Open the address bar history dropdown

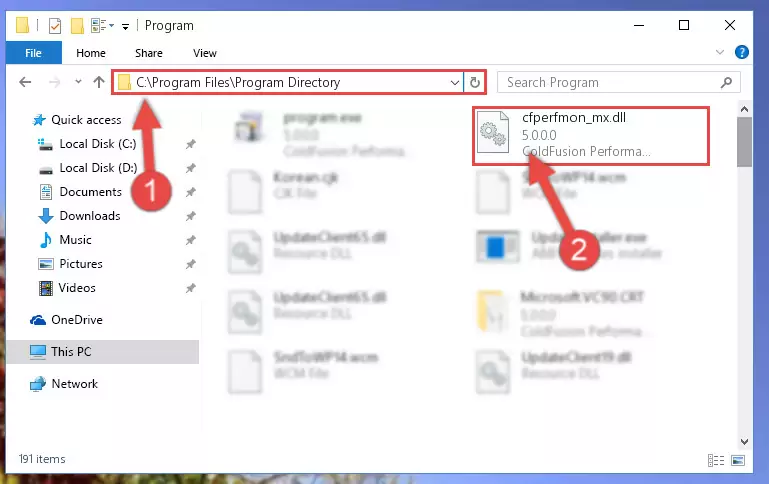(455, 82)
